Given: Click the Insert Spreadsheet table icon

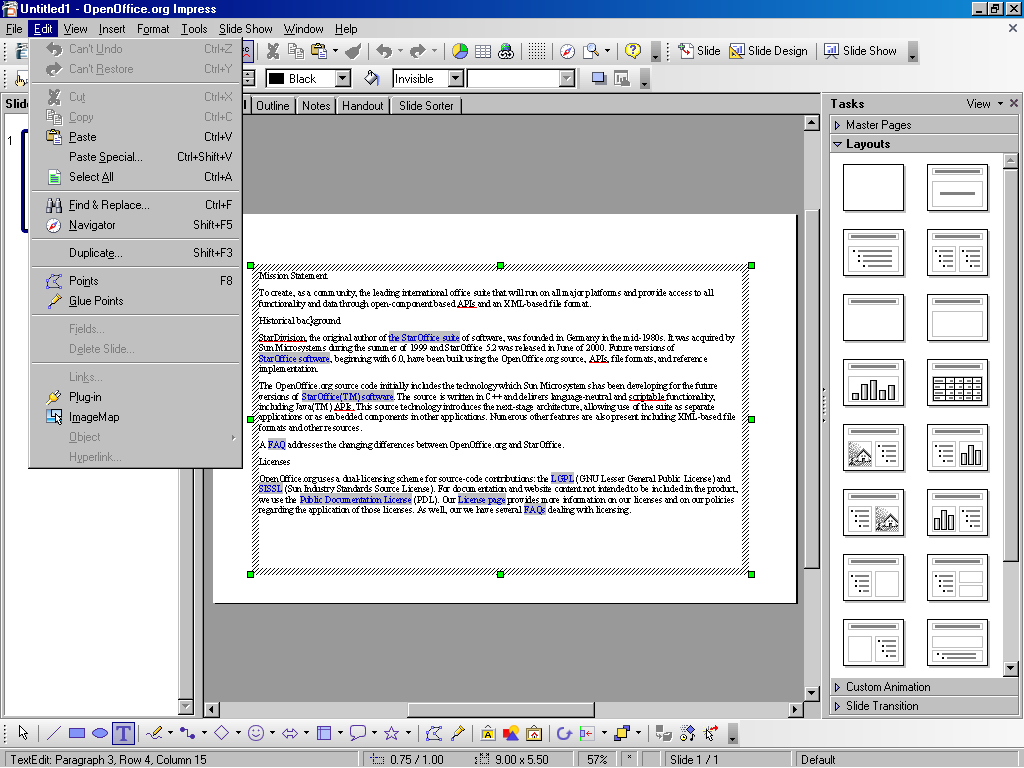Looking at the screenshot, I should coord(483,51).
